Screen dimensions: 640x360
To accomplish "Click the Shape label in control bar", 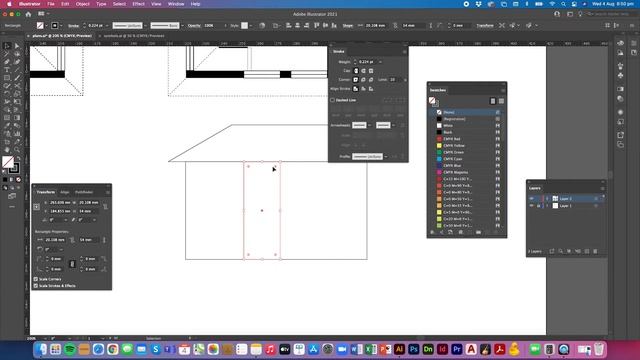I will (x=348, y=25).
